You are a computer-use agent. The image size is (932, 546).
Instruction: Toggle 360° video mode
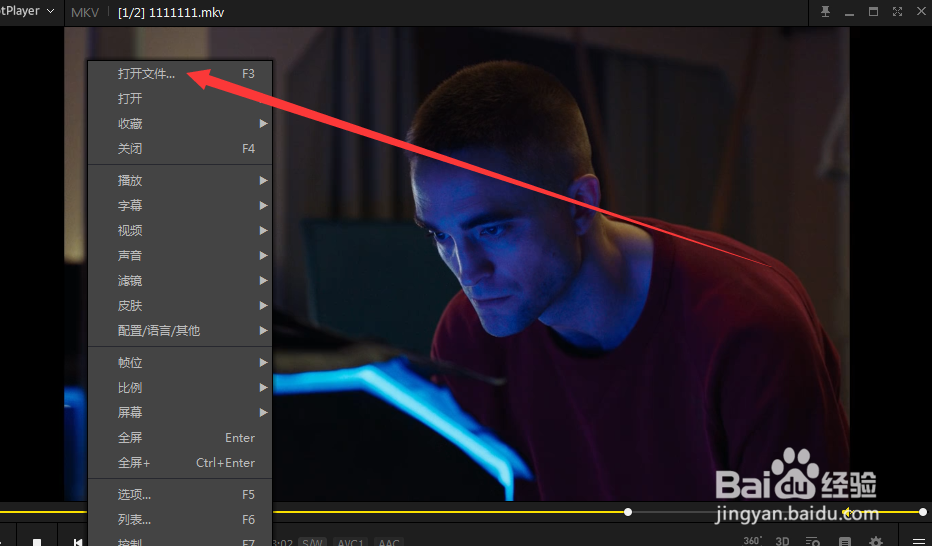[753, 541]
